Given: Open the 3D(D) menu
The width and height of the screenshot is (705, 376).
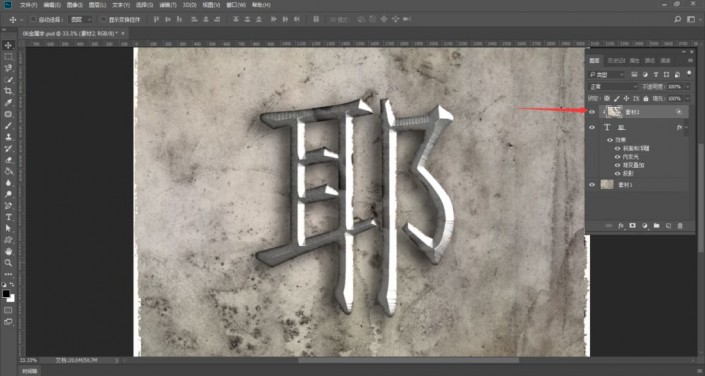Looking at the screenshot, I should tap(189, 5).
